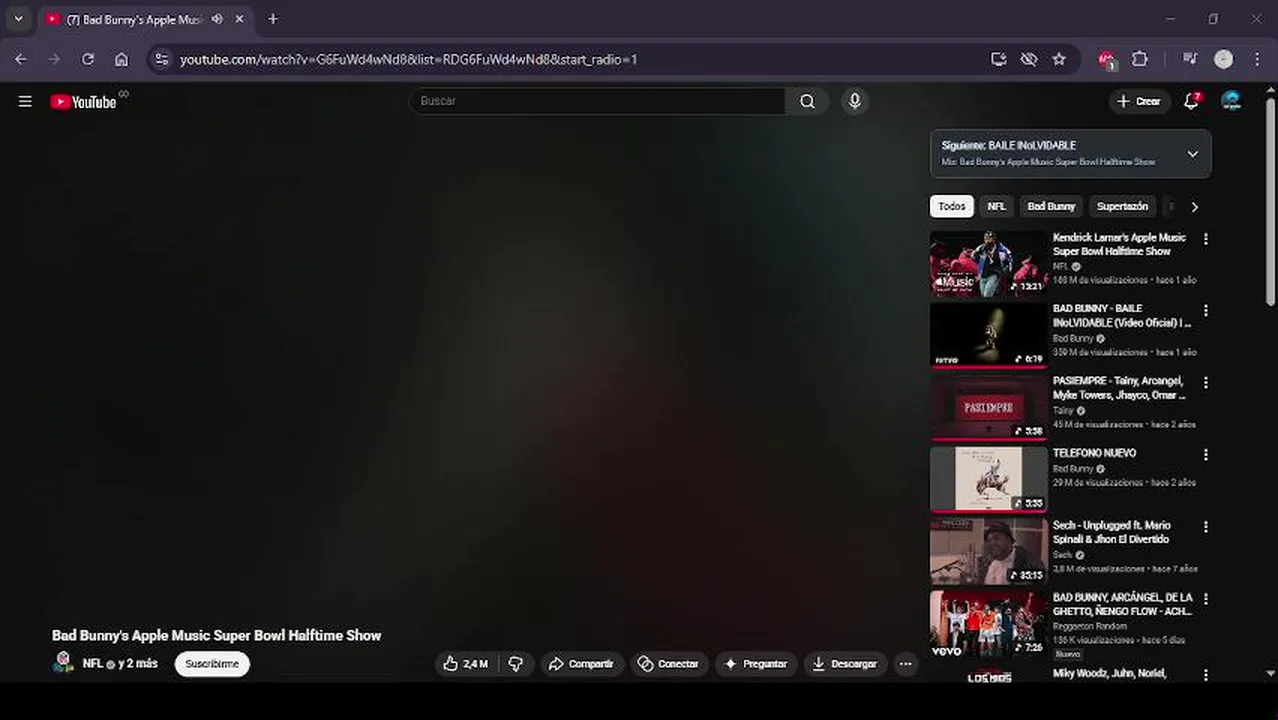
Task: Open options menu for PASIEMPRE video
Action: click(1205, 383)
